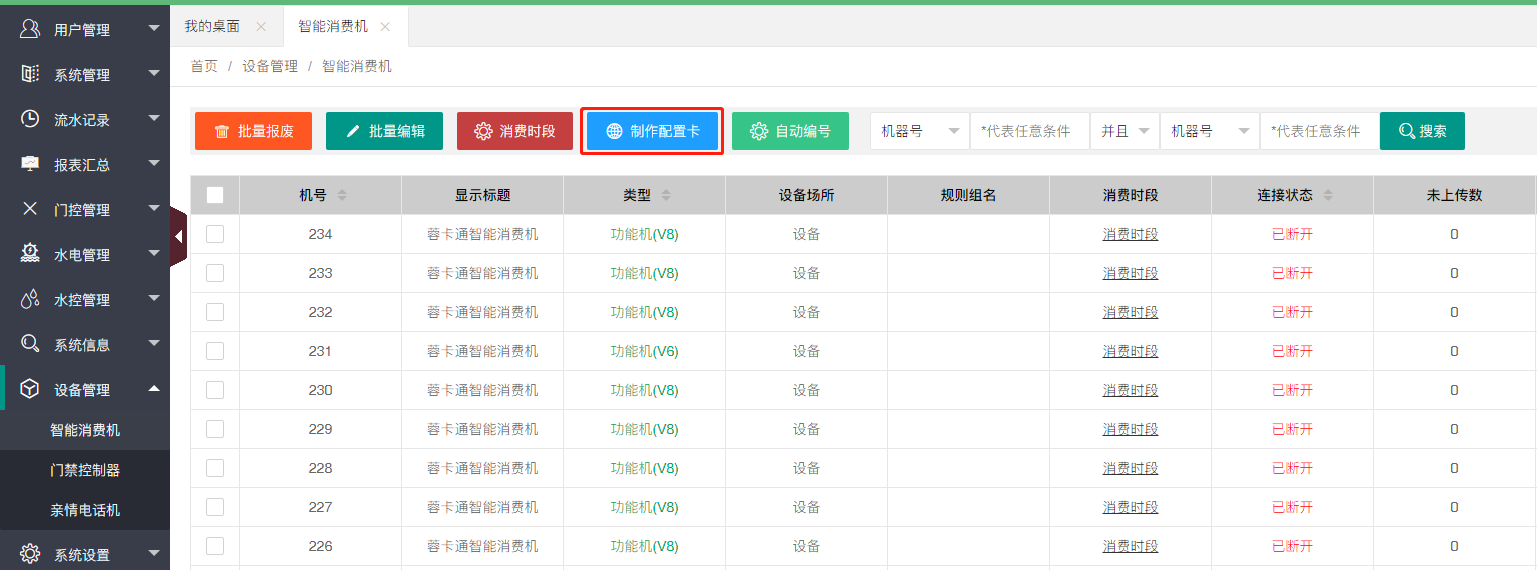Open the 并且 logic operator dropdown
Viewport: 1537px width, 570px height.
(1125, 131)
